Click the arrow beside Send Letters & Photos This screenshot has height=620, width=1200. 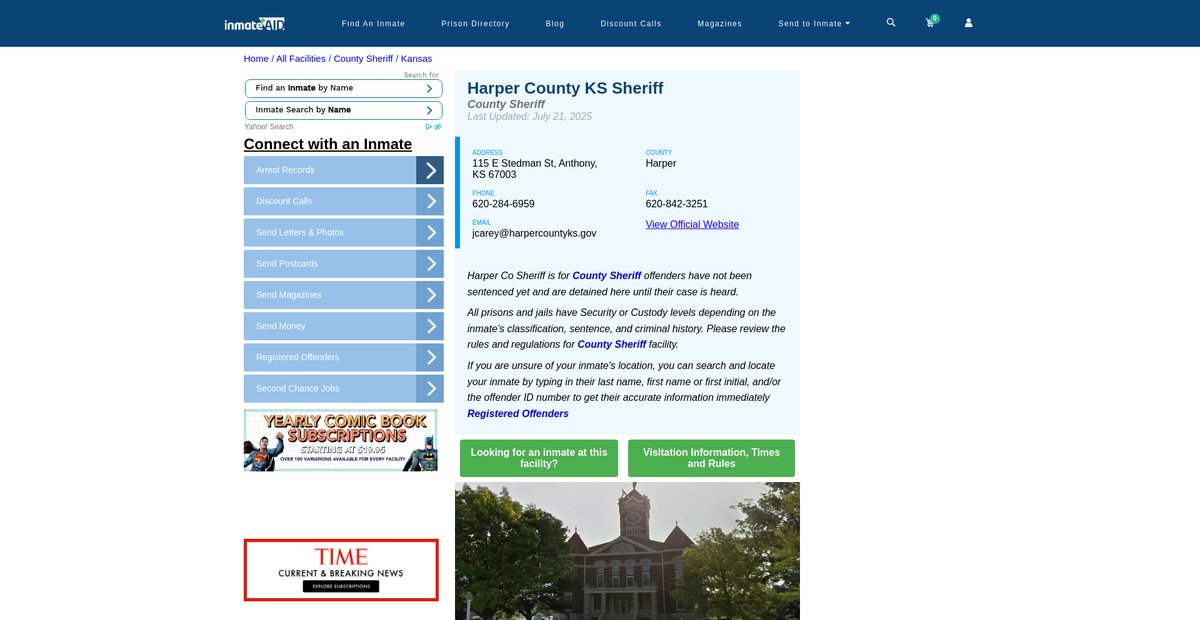(430, 232)
